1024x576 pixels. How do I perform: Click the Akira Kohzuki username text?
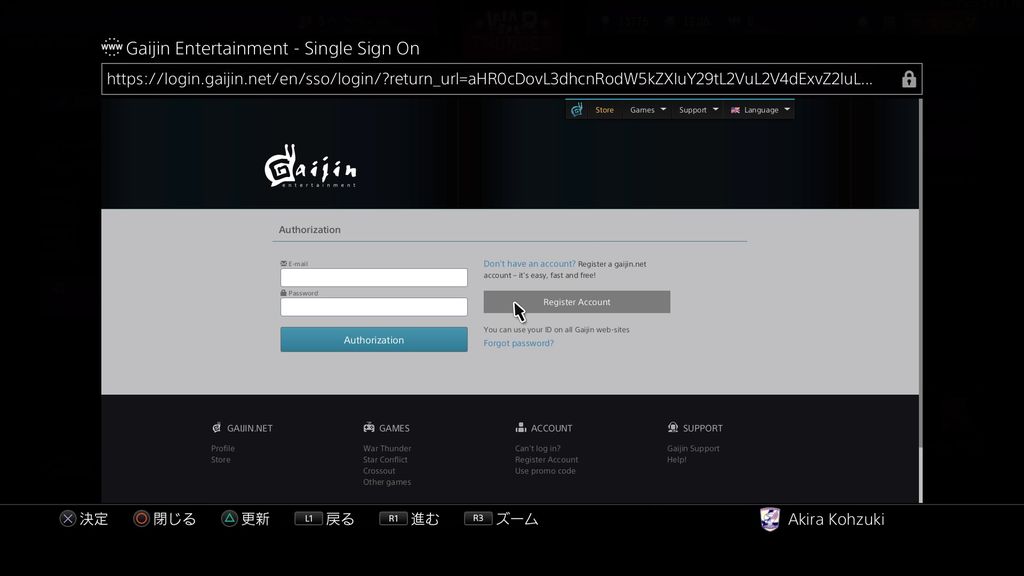click(x=836, y=519)
